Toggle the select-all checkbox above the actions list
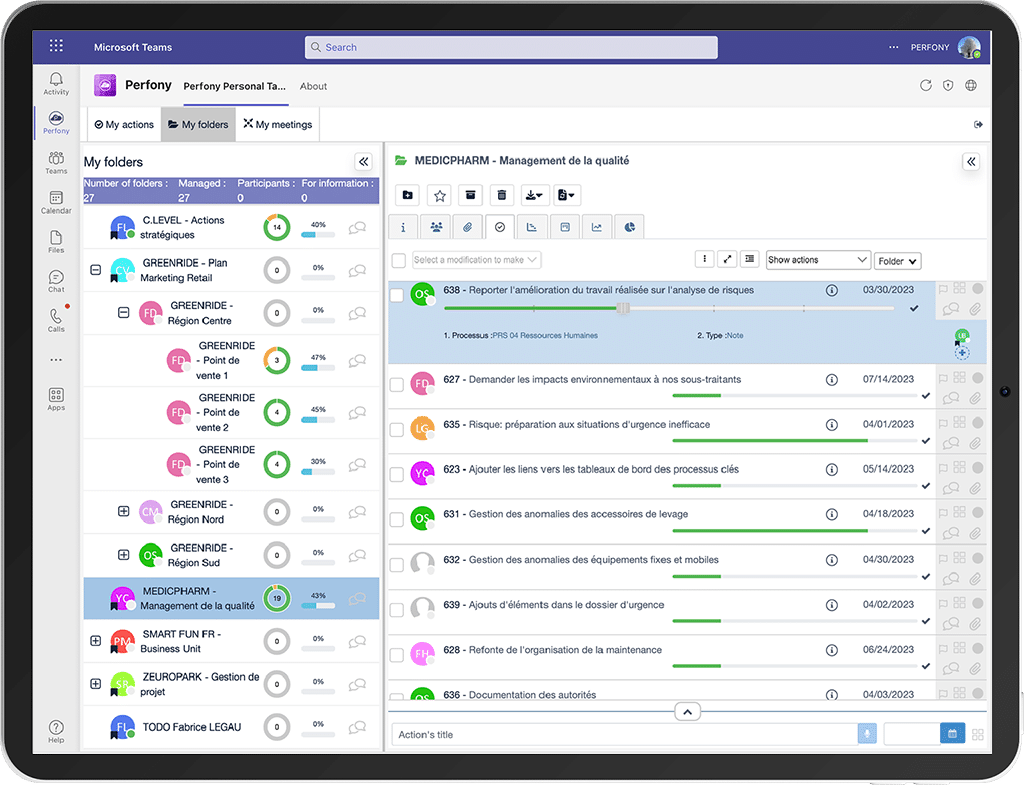The width and height of the screenshot is (1024, 785). click(x=399, y=260)
